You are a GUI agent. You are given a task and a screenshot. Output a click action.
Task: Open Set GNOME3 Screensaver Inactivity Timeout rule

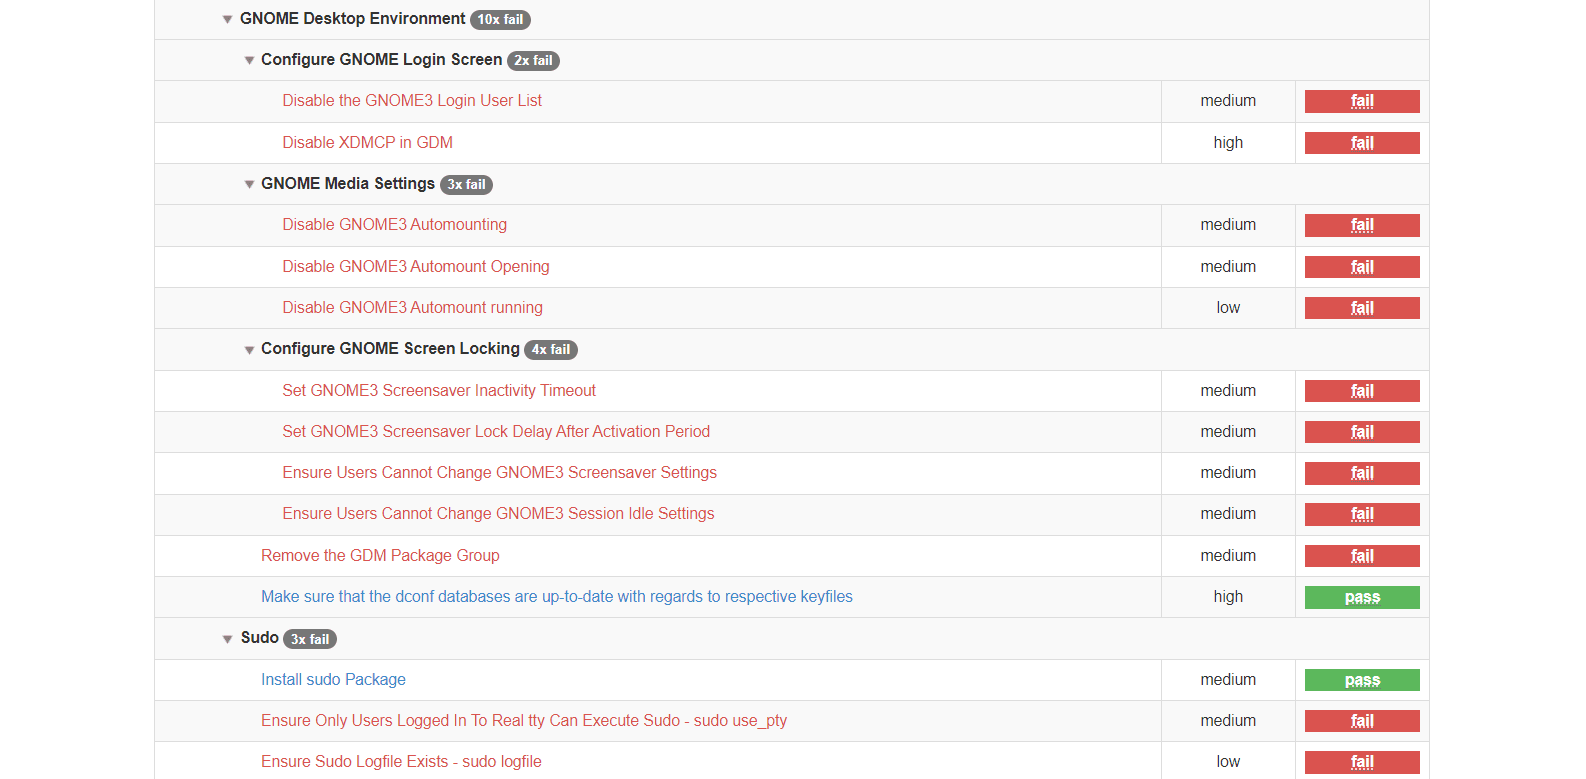(x=438, y=391)
